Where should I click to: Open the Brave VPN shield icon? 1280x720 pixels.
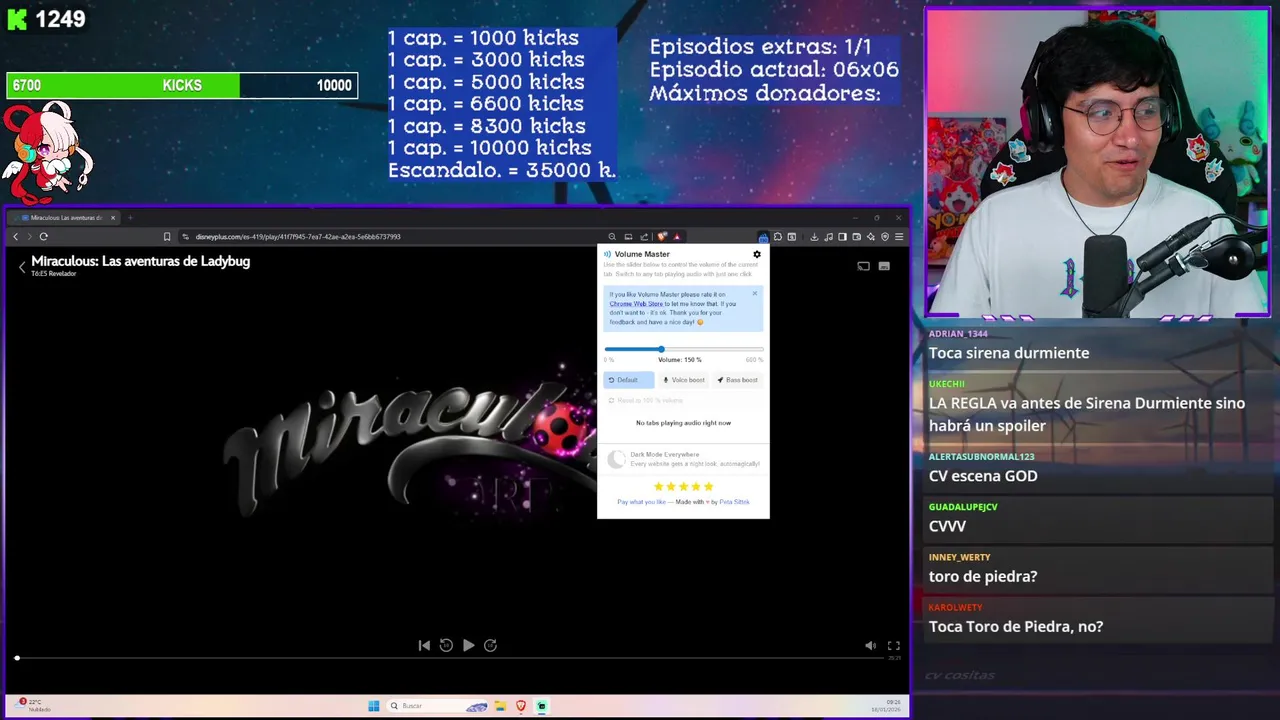885,237
